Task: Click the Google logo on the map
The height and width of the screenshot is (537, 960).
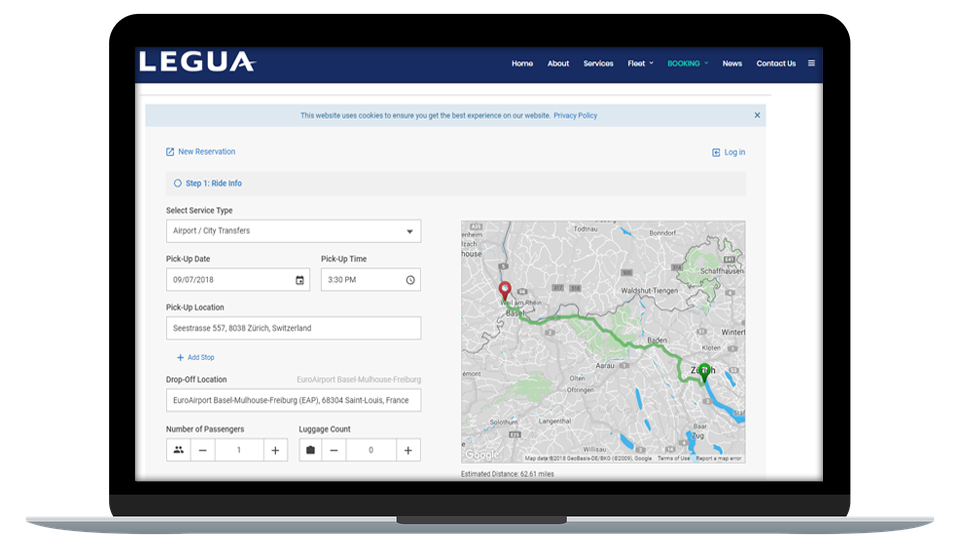Action: pos(482,455)
